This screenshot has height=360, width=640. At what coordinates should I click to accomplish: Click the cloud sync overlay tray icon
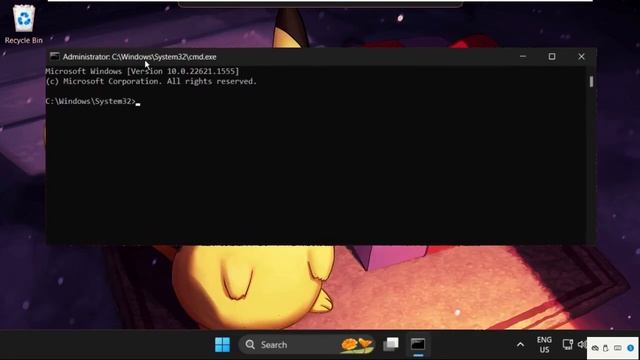point(596,348)
